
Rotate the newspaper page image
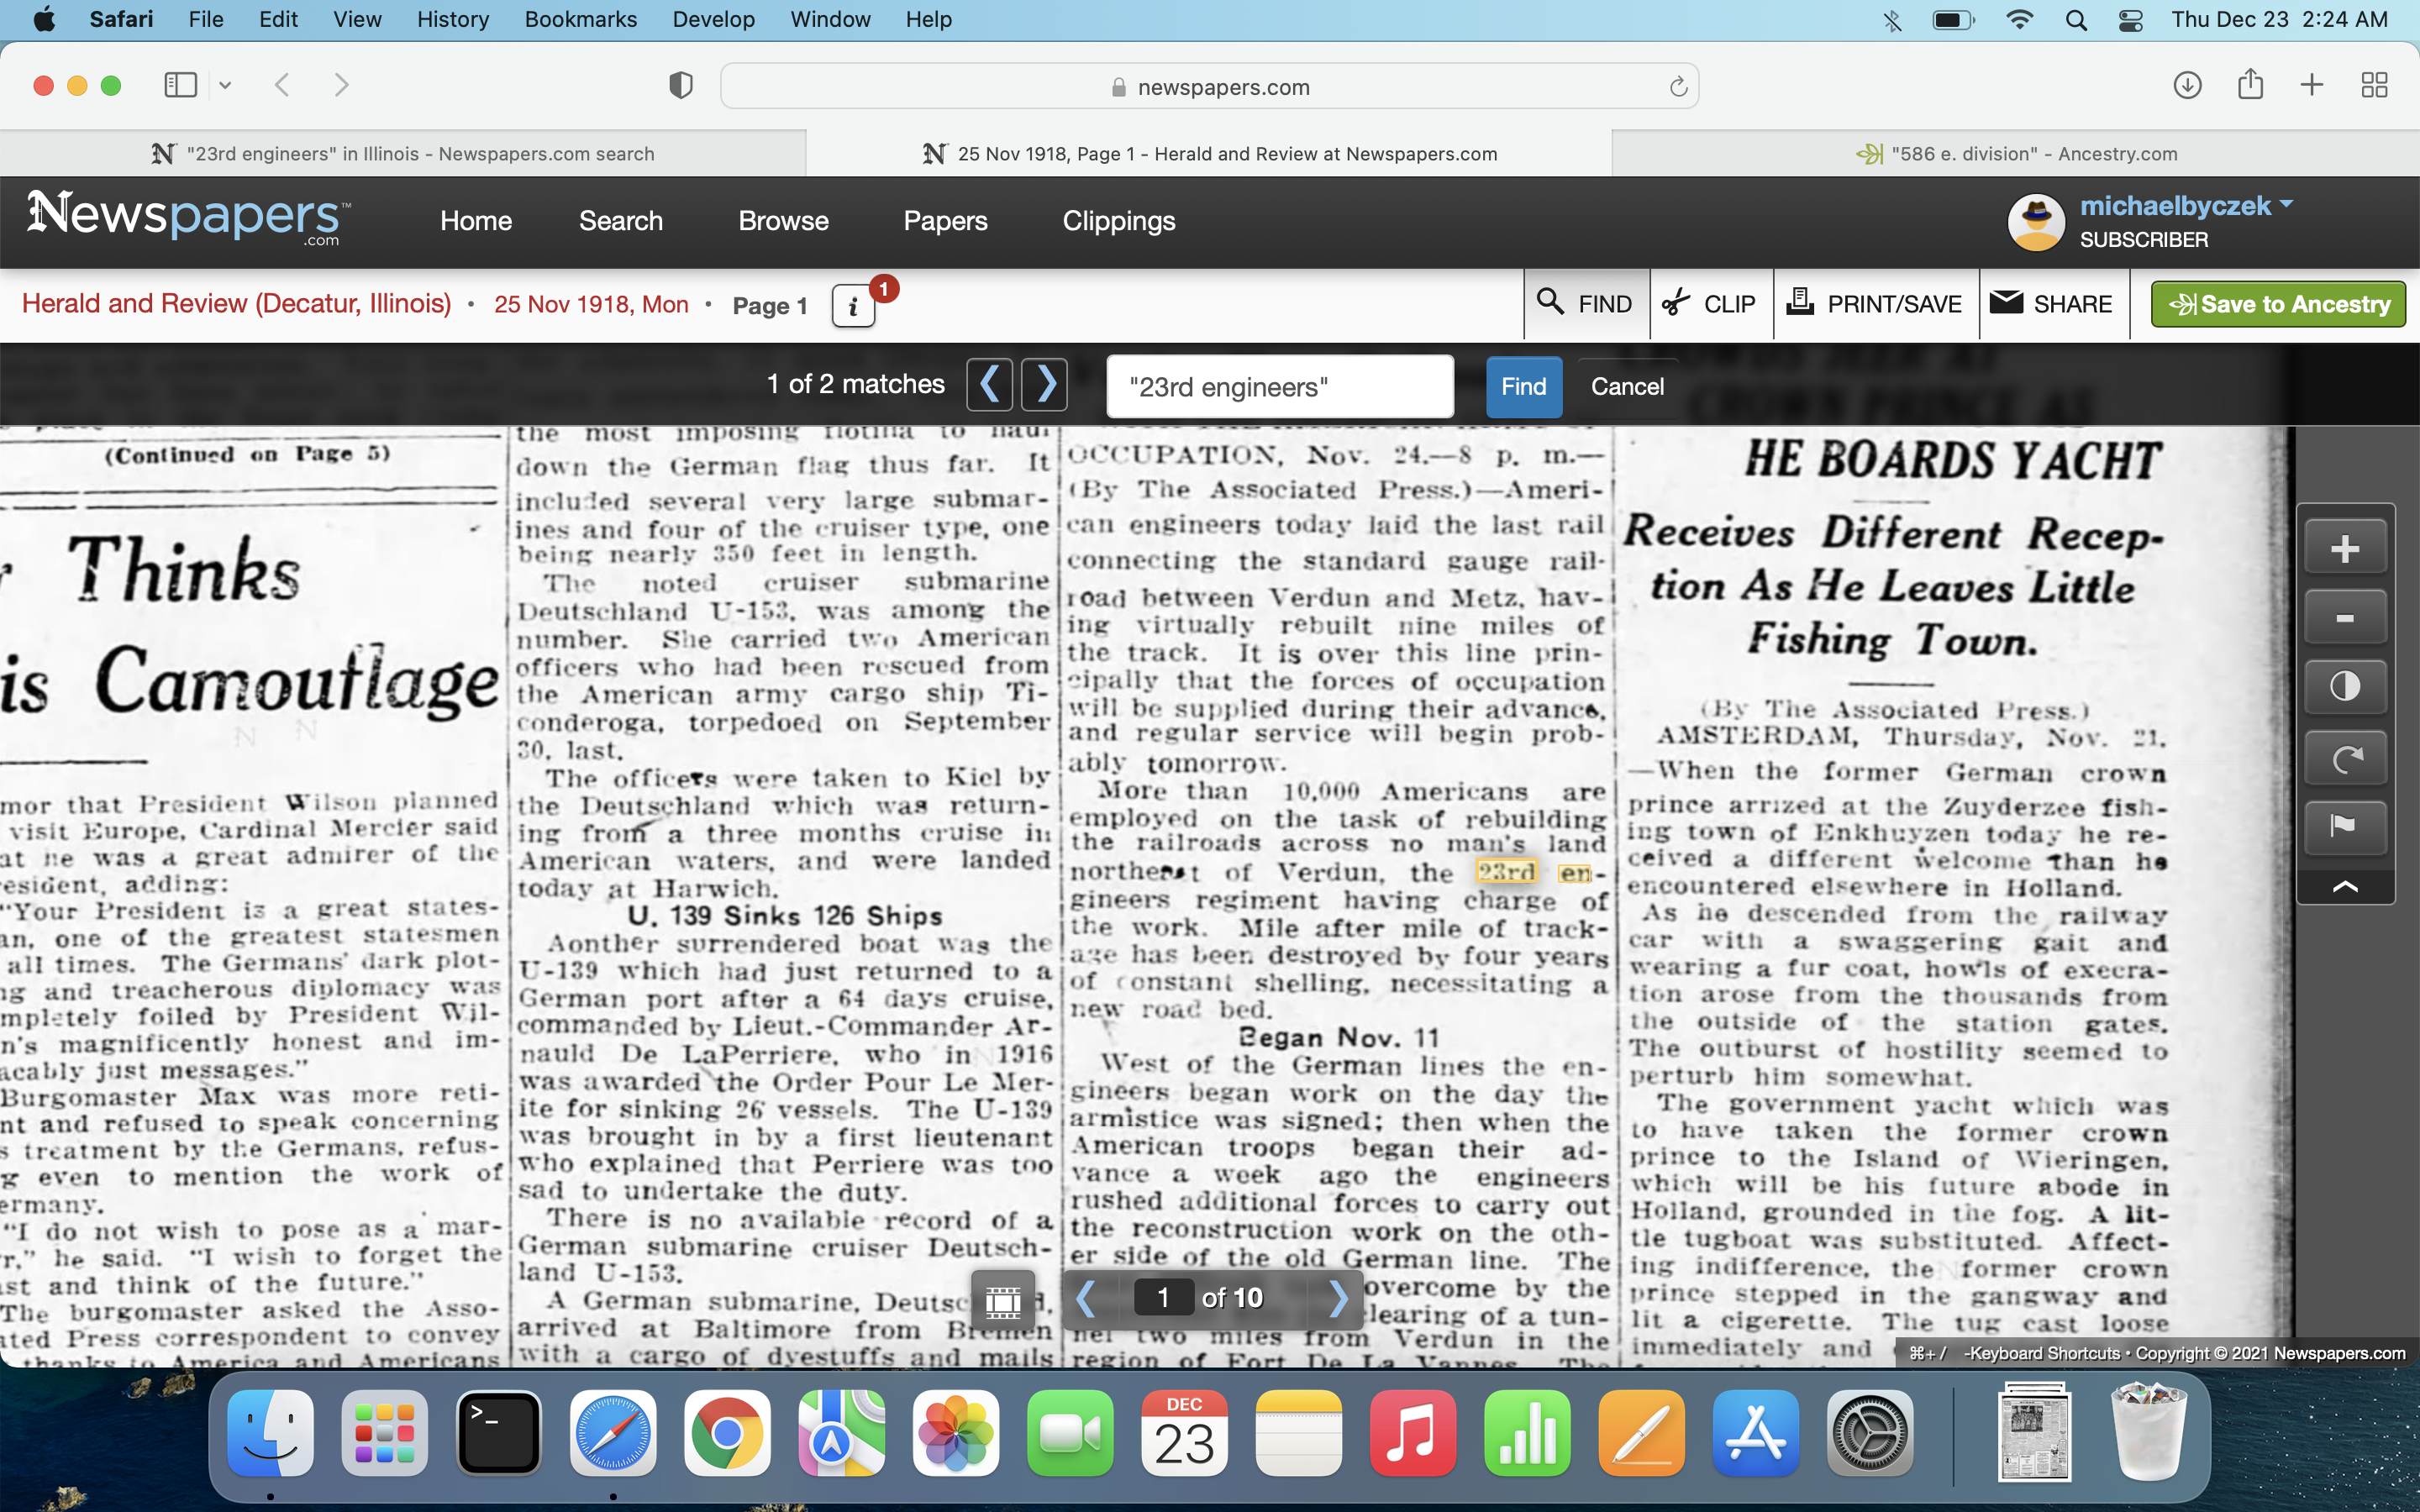click(2345, 759)
